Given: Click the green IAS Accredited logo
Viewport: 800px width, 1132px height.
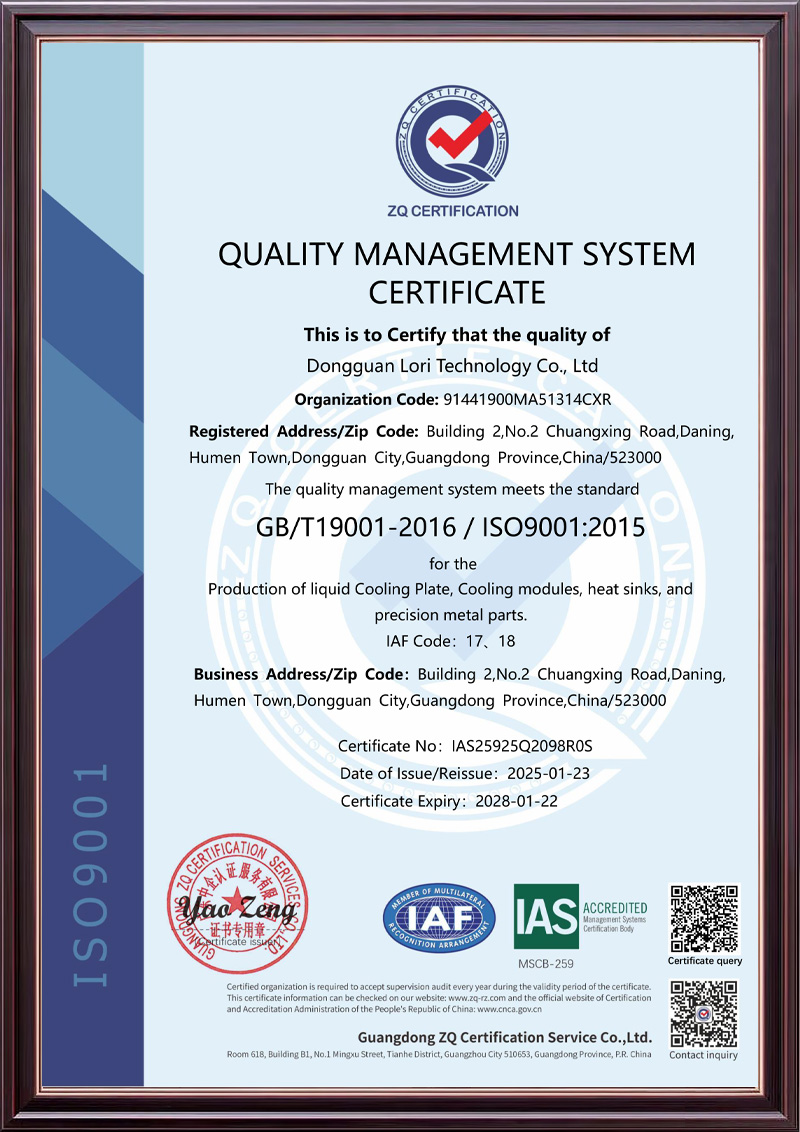Looking at the screenshot, I should [580, 916].
